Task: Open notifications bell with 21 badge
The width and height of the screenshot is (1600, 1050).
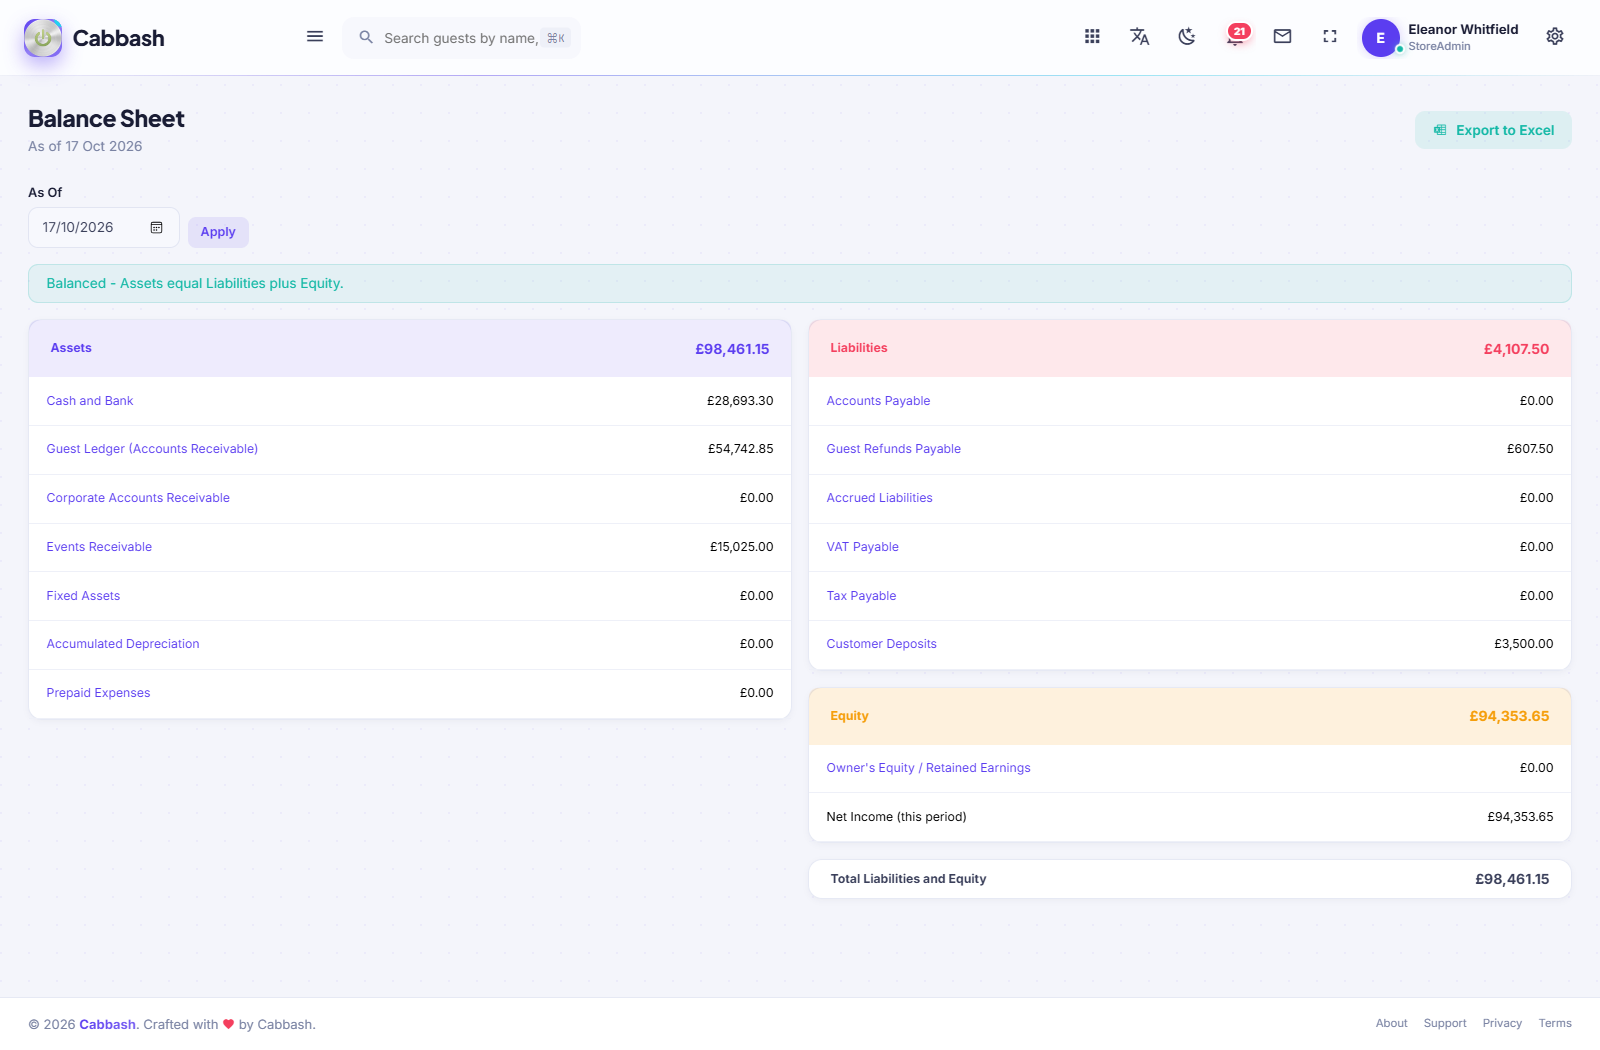Action: [1237, 36]
